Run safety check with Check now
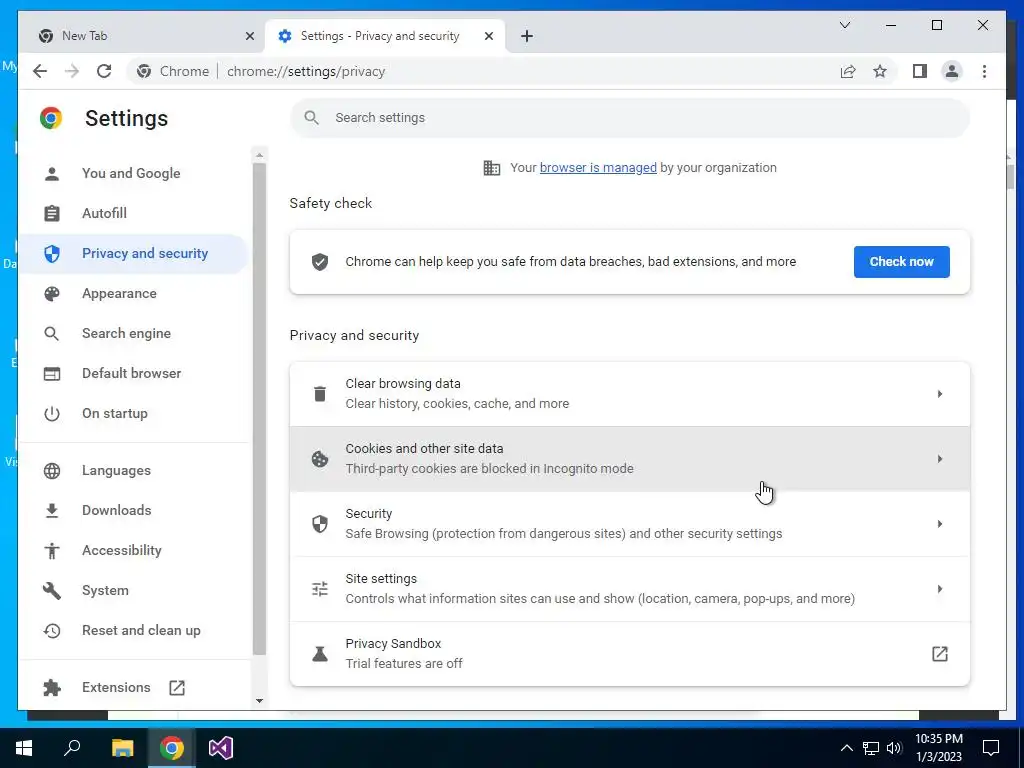Viewport: 1024px width, 768px height. [901, 262]
